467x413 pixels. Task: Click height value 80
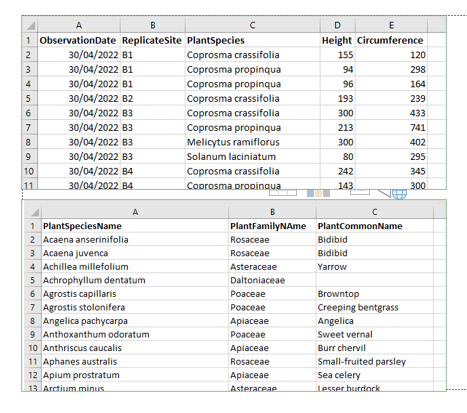pyautogui.click(x=338, y=157)
